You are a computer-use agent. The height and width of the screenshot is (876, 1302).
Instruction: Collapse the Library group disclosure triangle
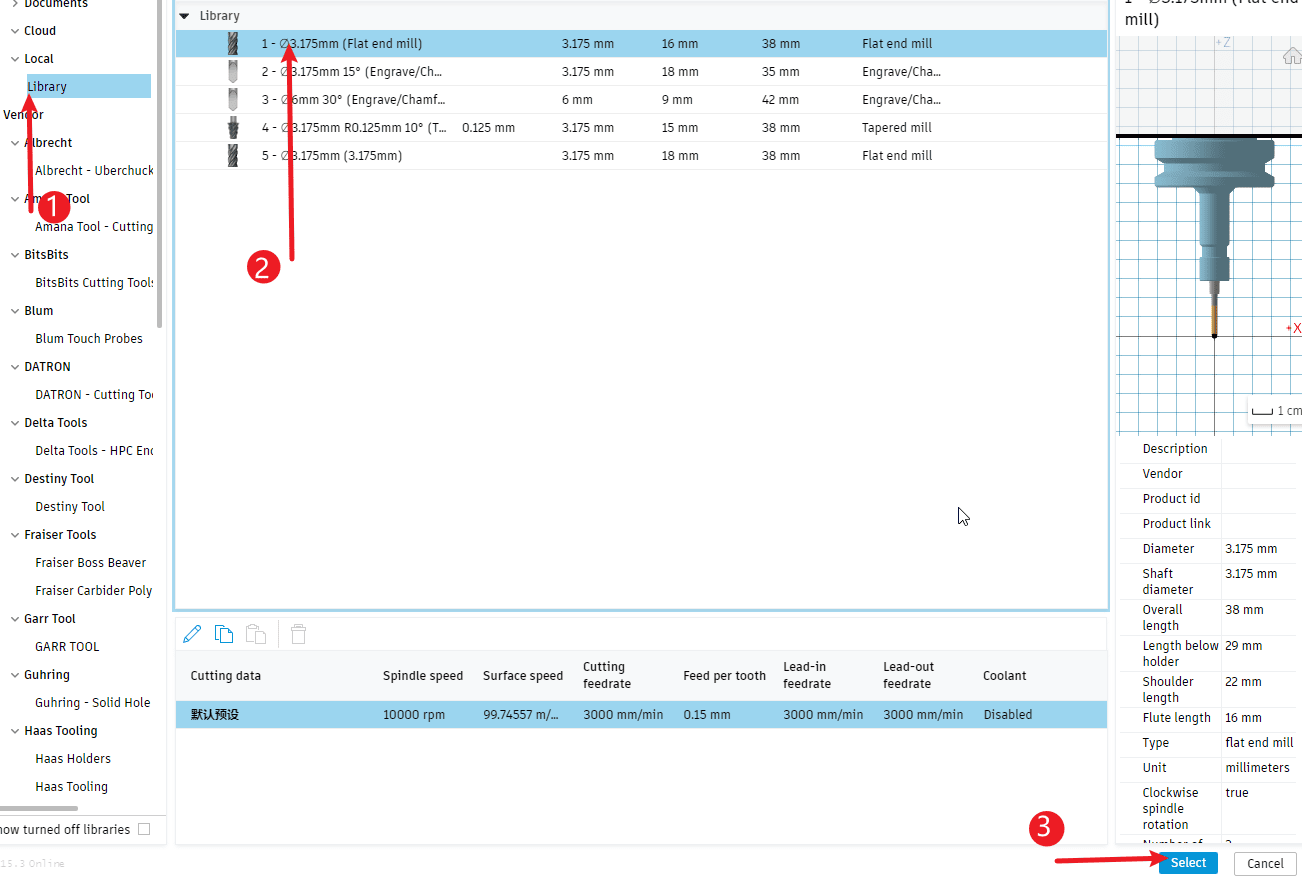[184, 16]
